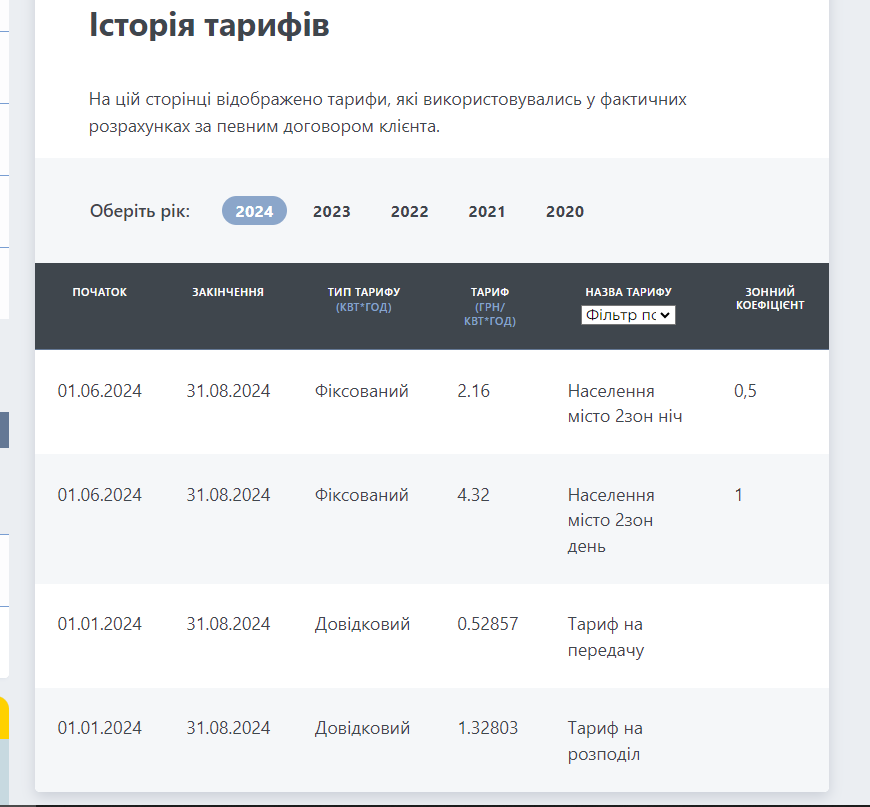
Task: Switch to year 2023
Action: tap(332, 211)
